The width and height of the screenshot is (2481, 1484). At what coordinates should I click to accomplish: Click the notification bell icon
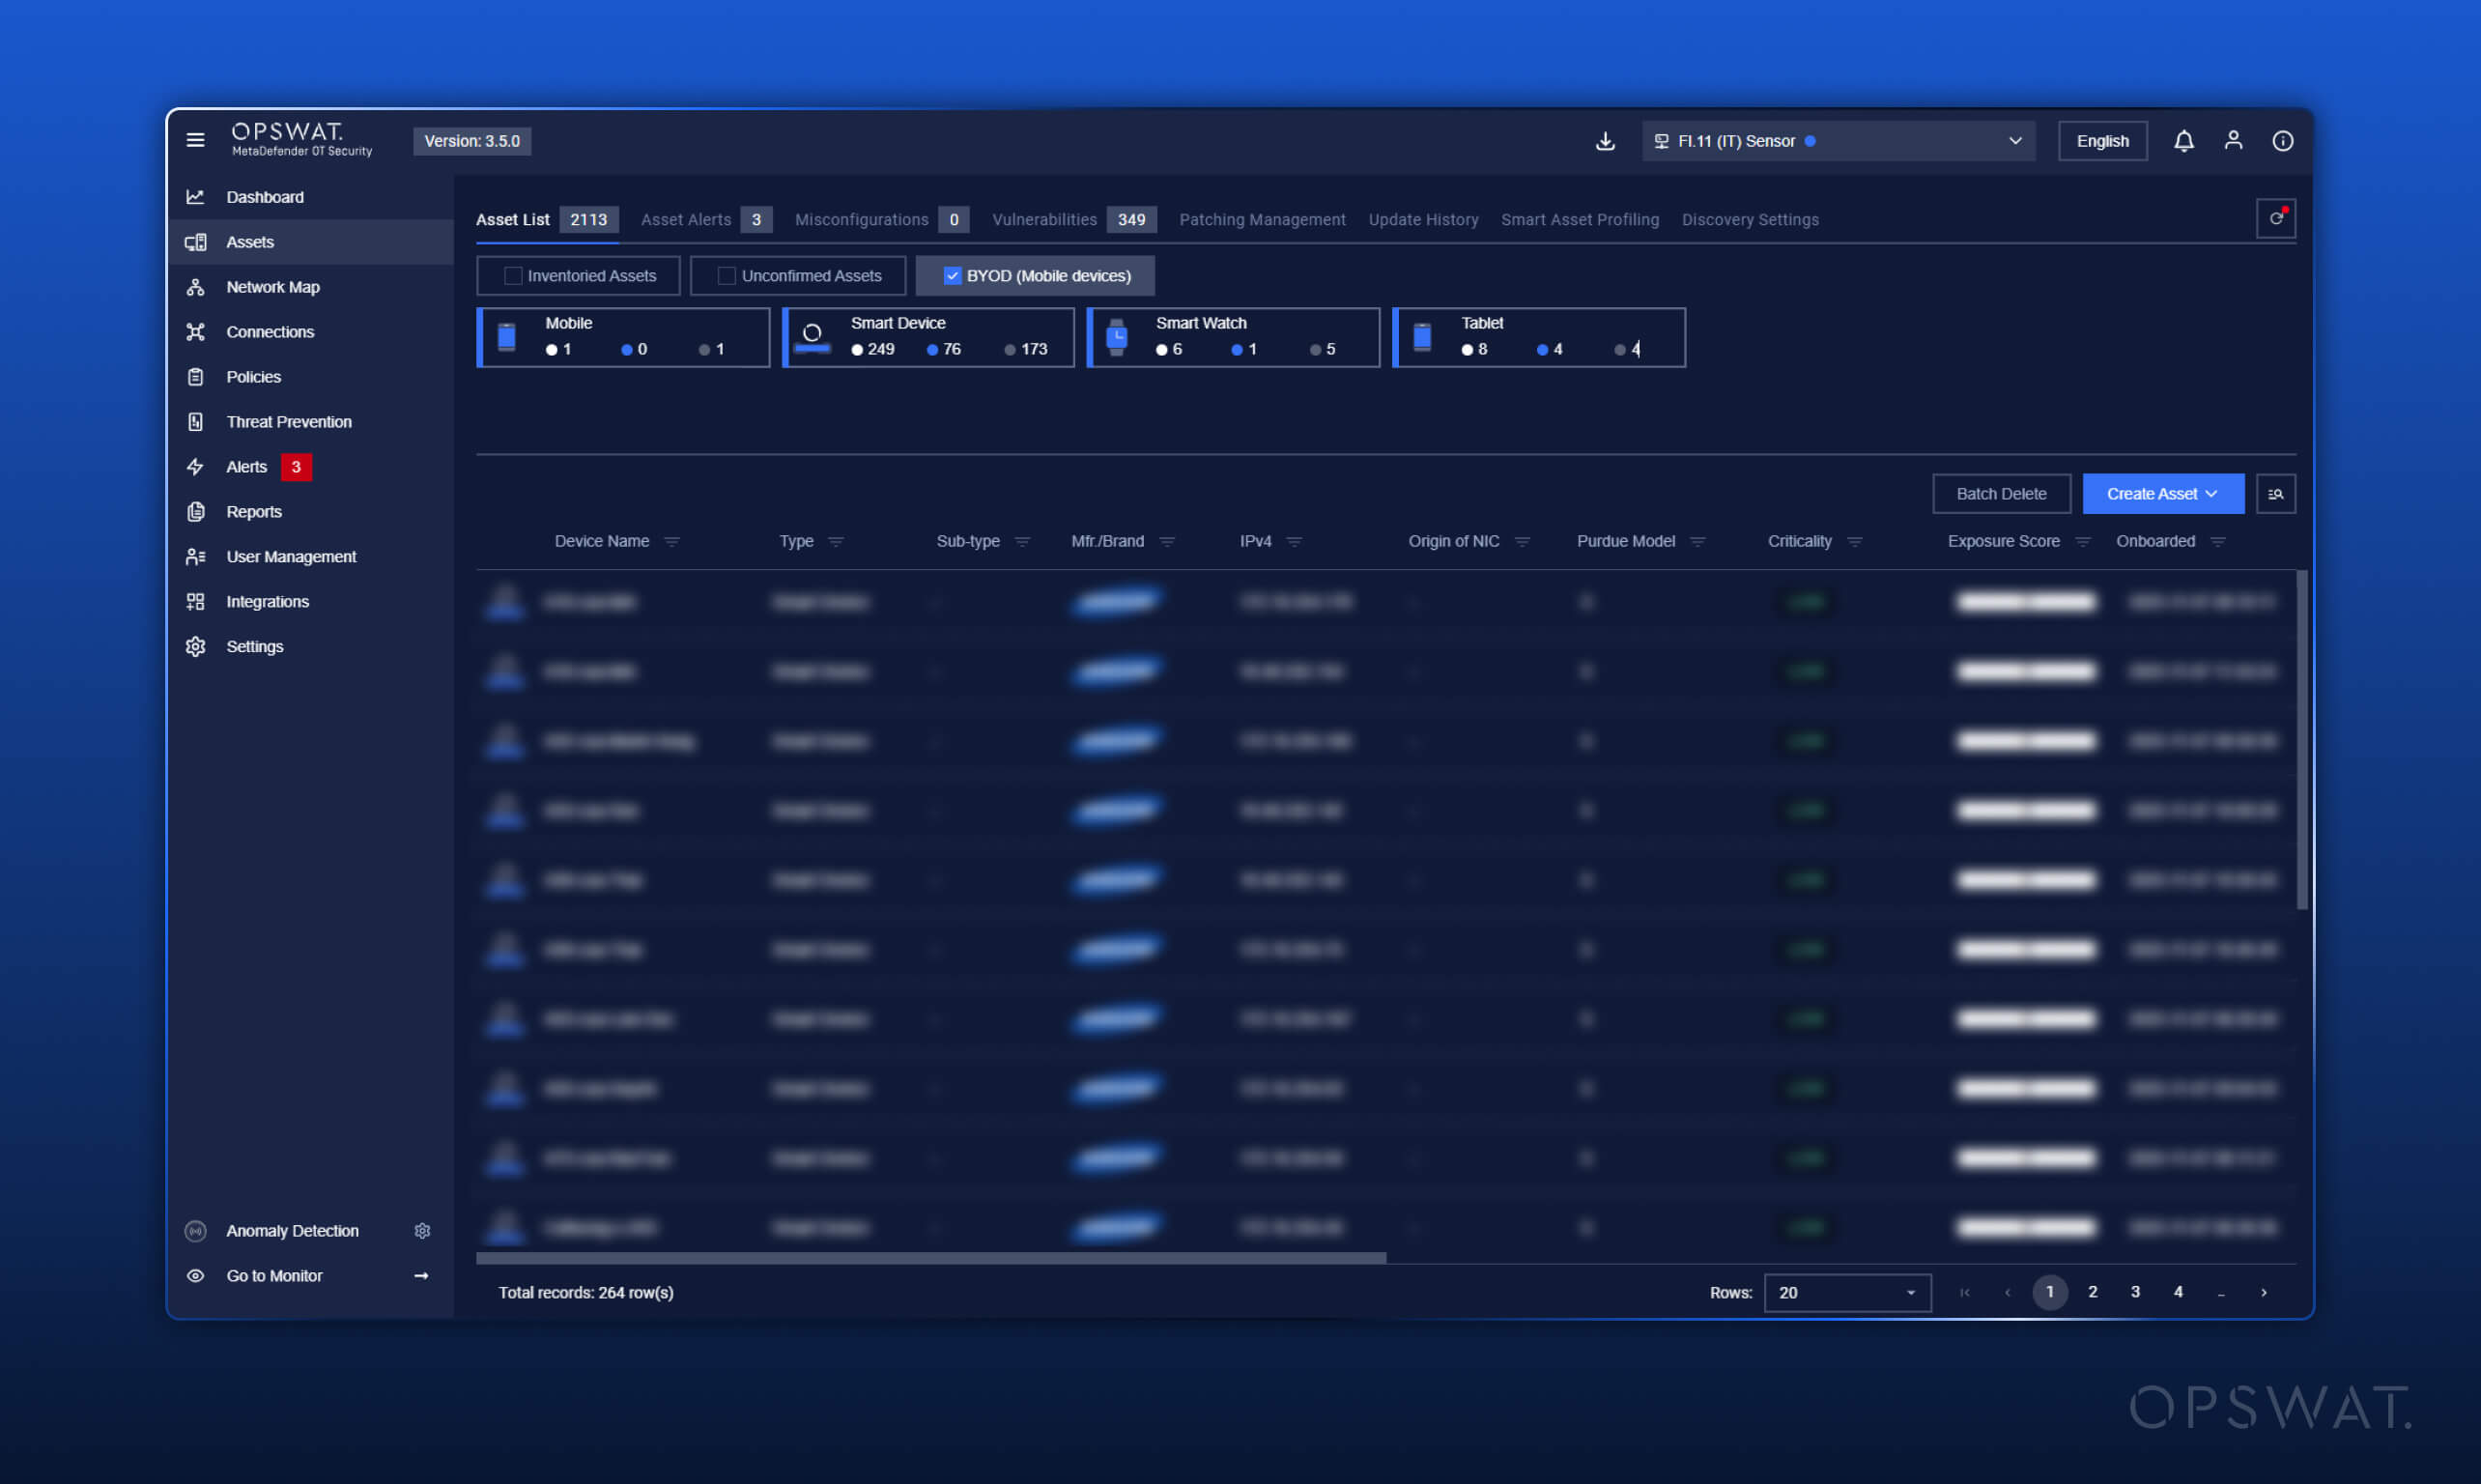coord(2185,140)
